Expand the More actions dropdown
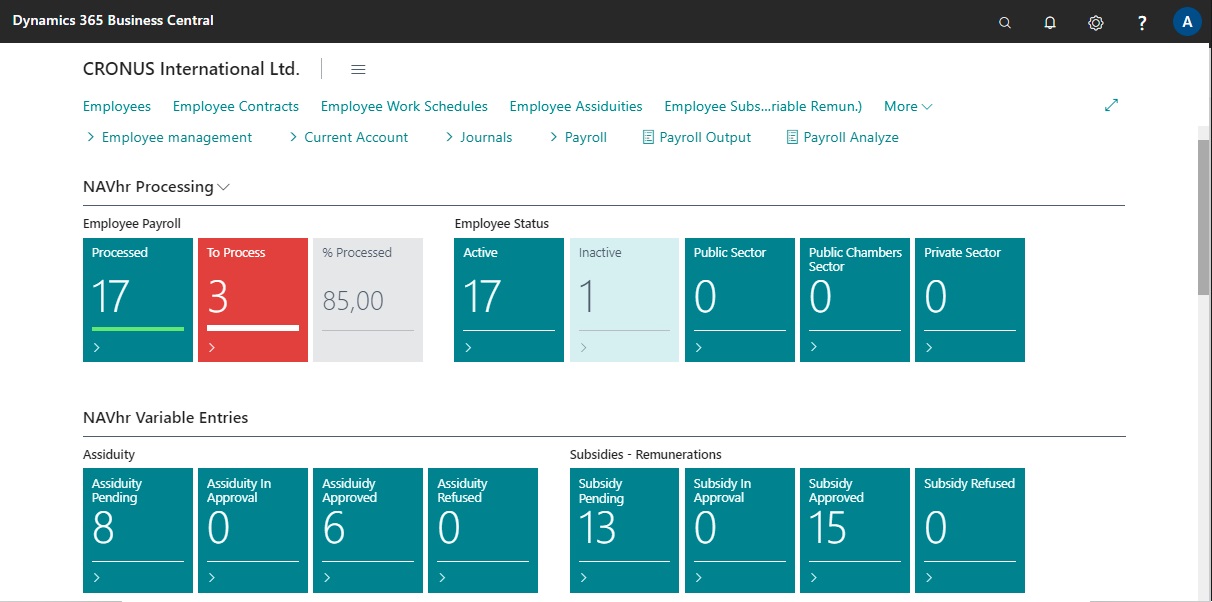 908,106
